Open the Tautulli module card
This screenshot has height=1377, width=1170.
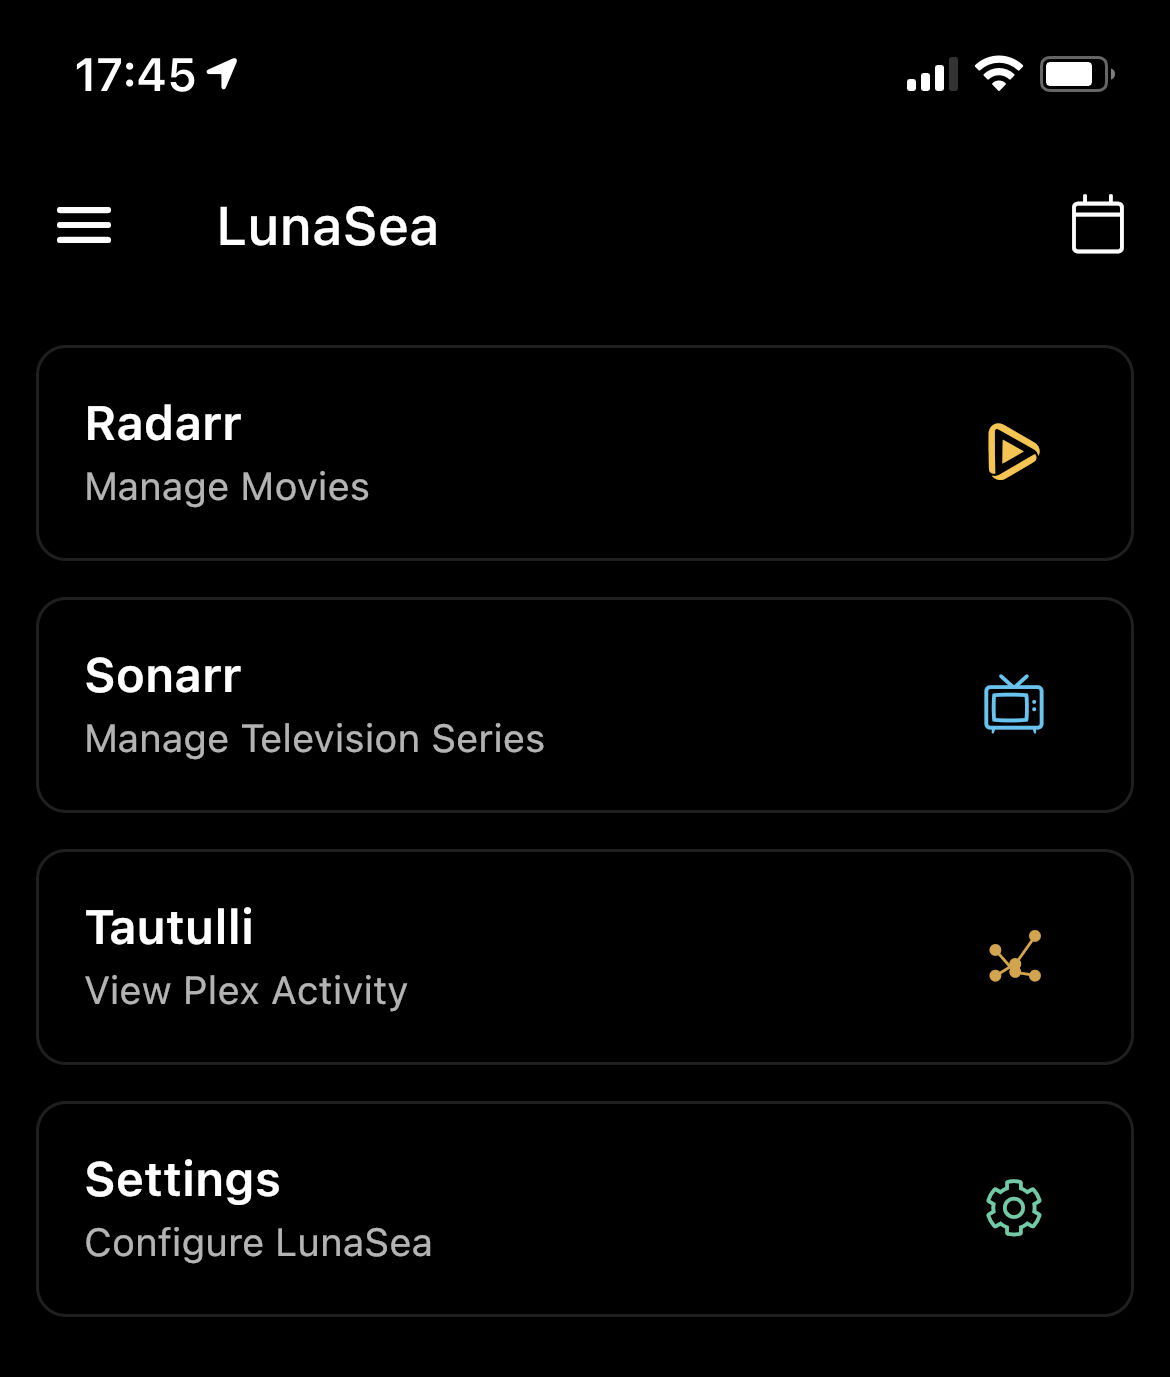tap(585, 957)
